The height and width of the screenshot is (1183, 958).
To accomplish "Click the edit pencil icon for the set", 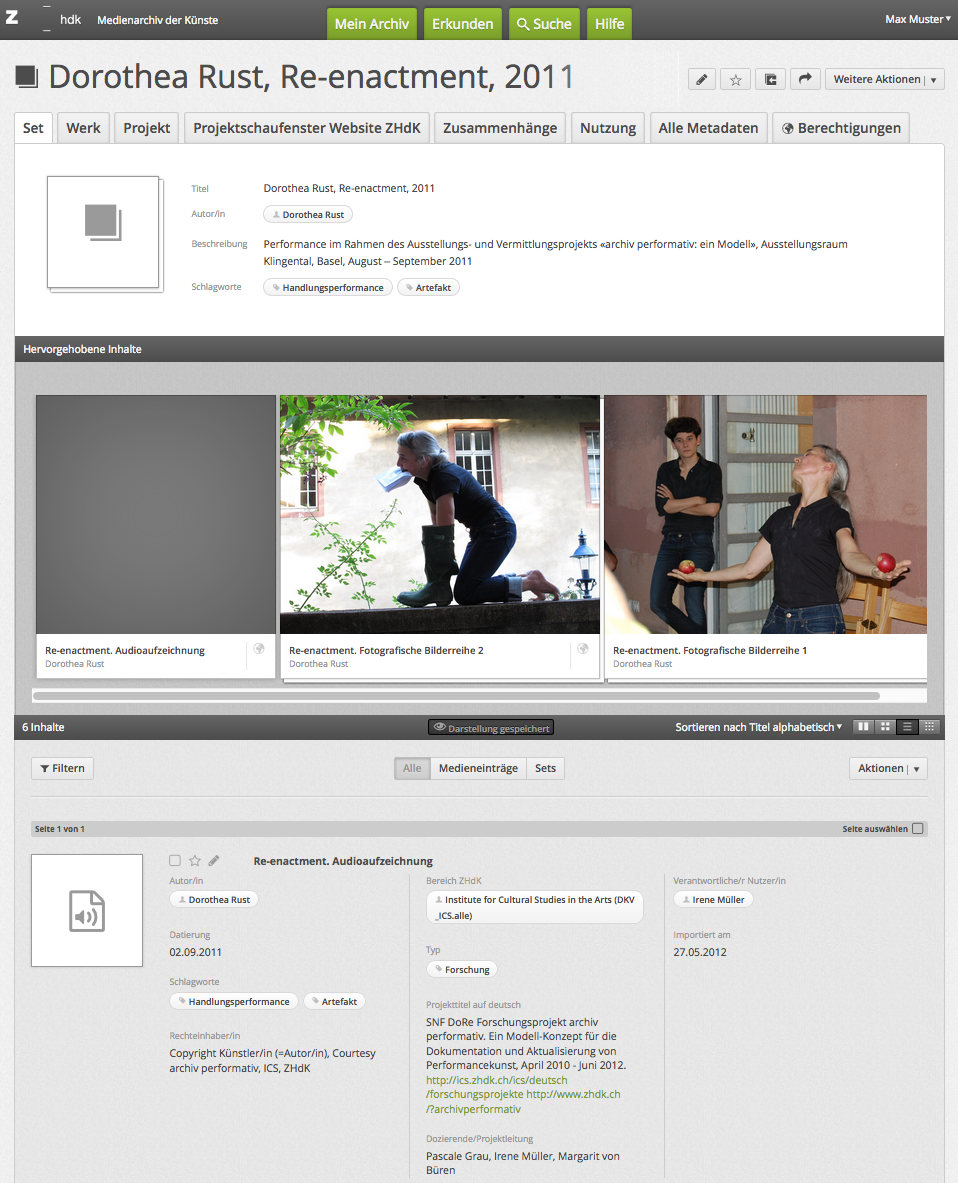I will [x=702, y=80].
